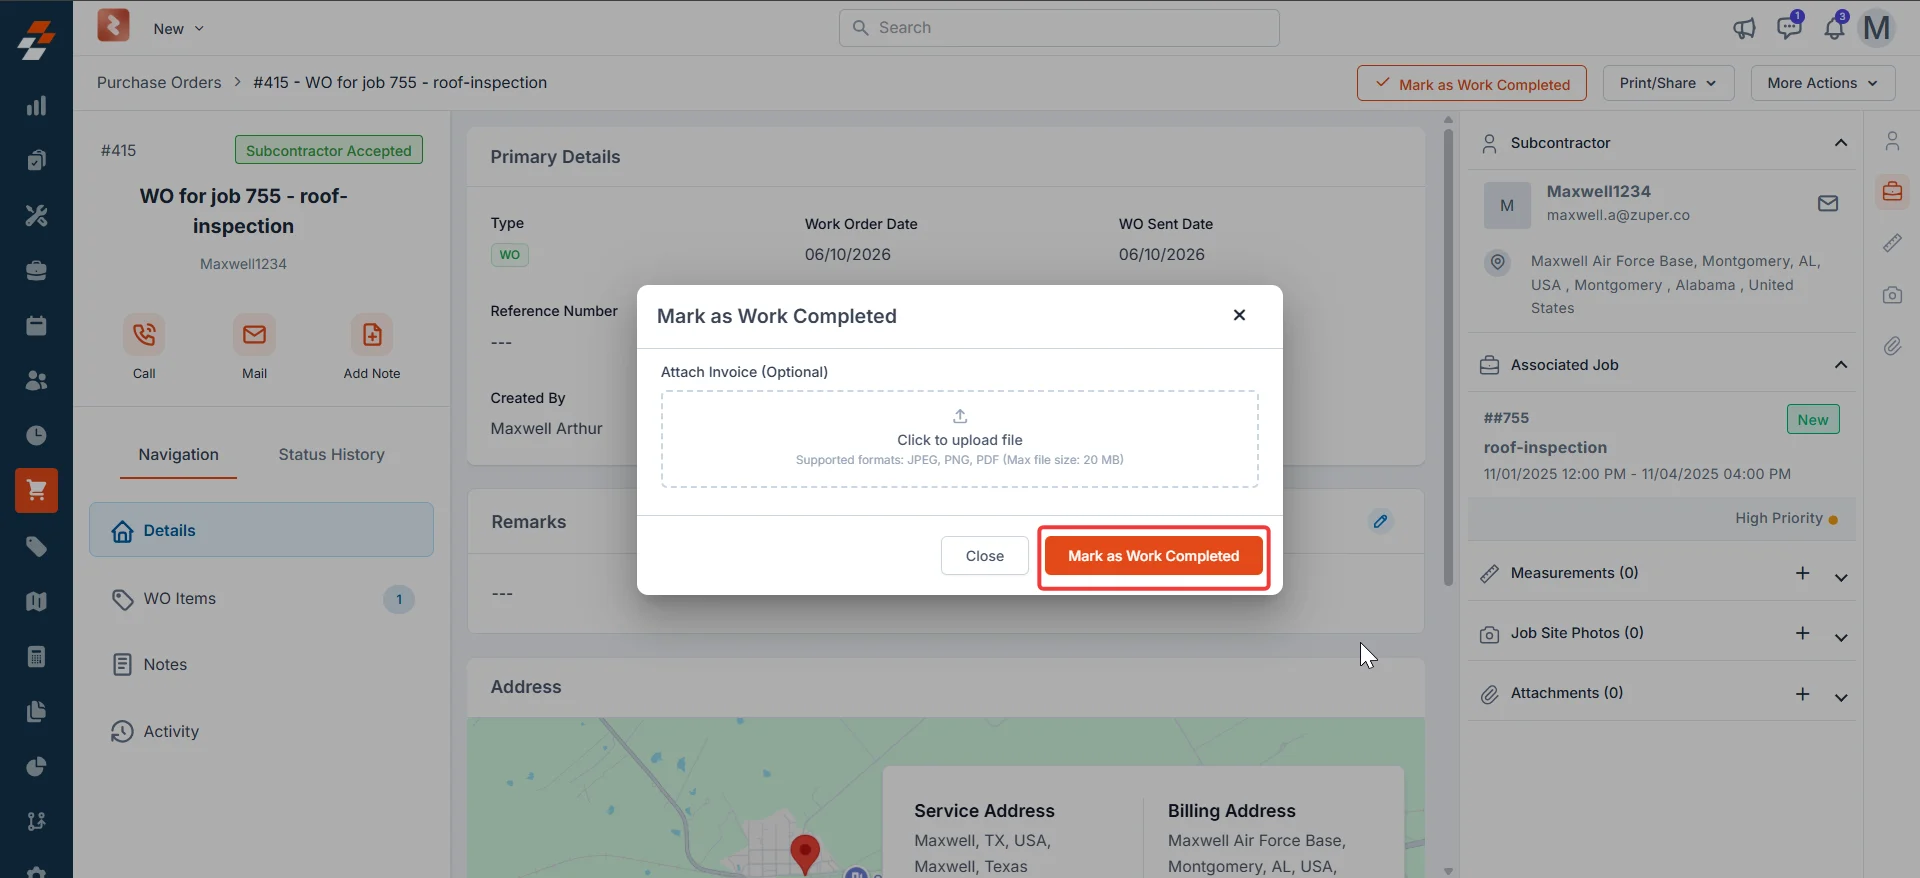Open the calculator icon in left sidebar

click(x=36, y=656)
